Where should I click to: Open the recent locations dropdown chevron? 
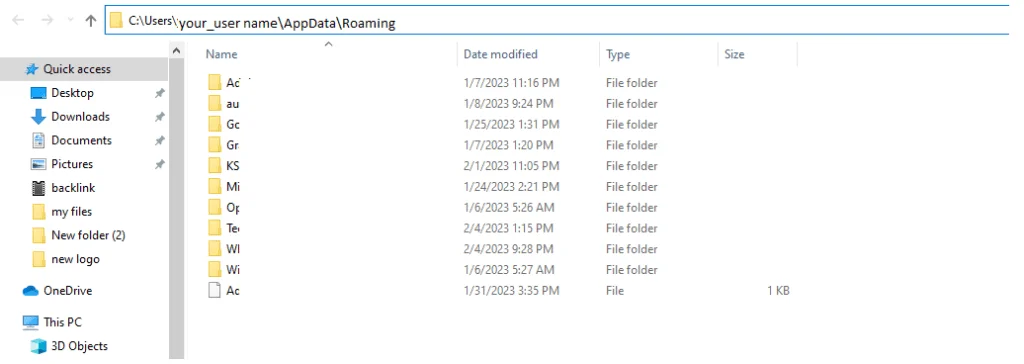pos(71,20)
